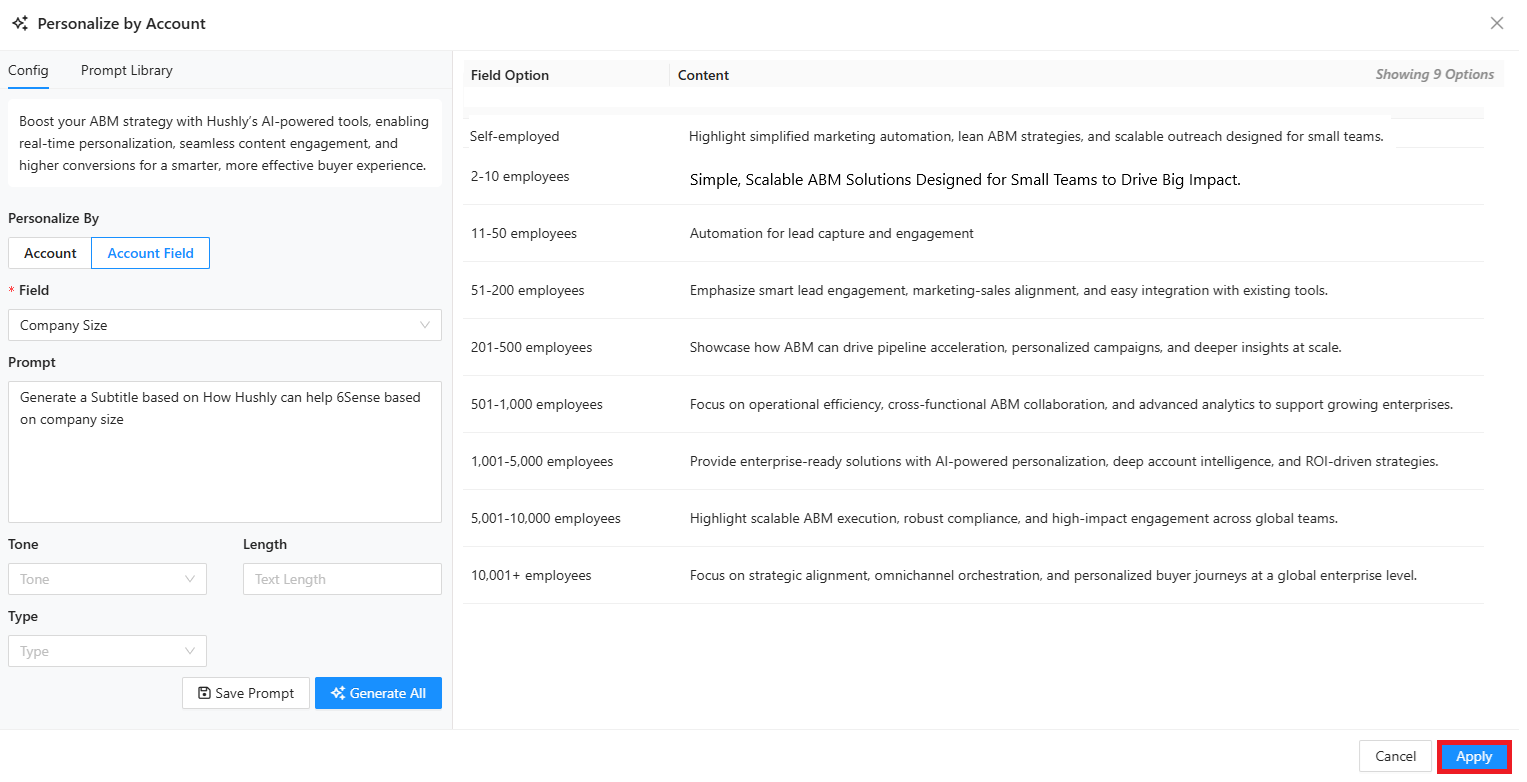Click content 'Simple, Scalable ABM Solutions Designed for Small Teams'
The width and height of the screenshot is (1527, 782).
(965, 180)
